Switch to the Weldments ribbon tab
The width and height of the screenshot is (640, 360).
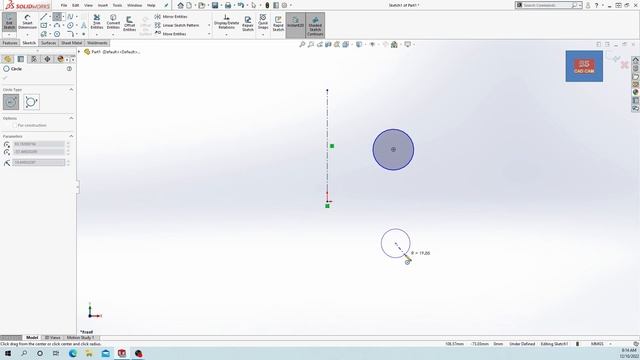(97, 43)
